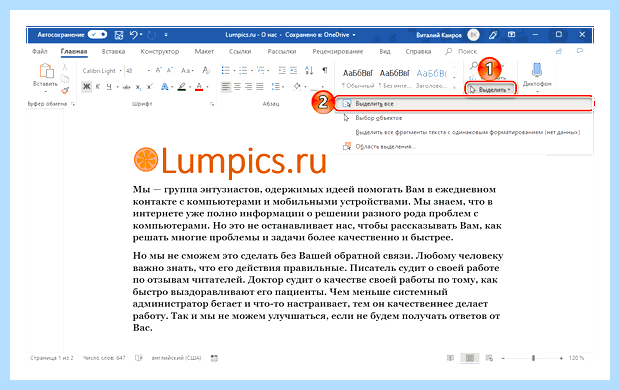
Task: Apply subscript formatting (x₂)
Action: click(138, 87)
